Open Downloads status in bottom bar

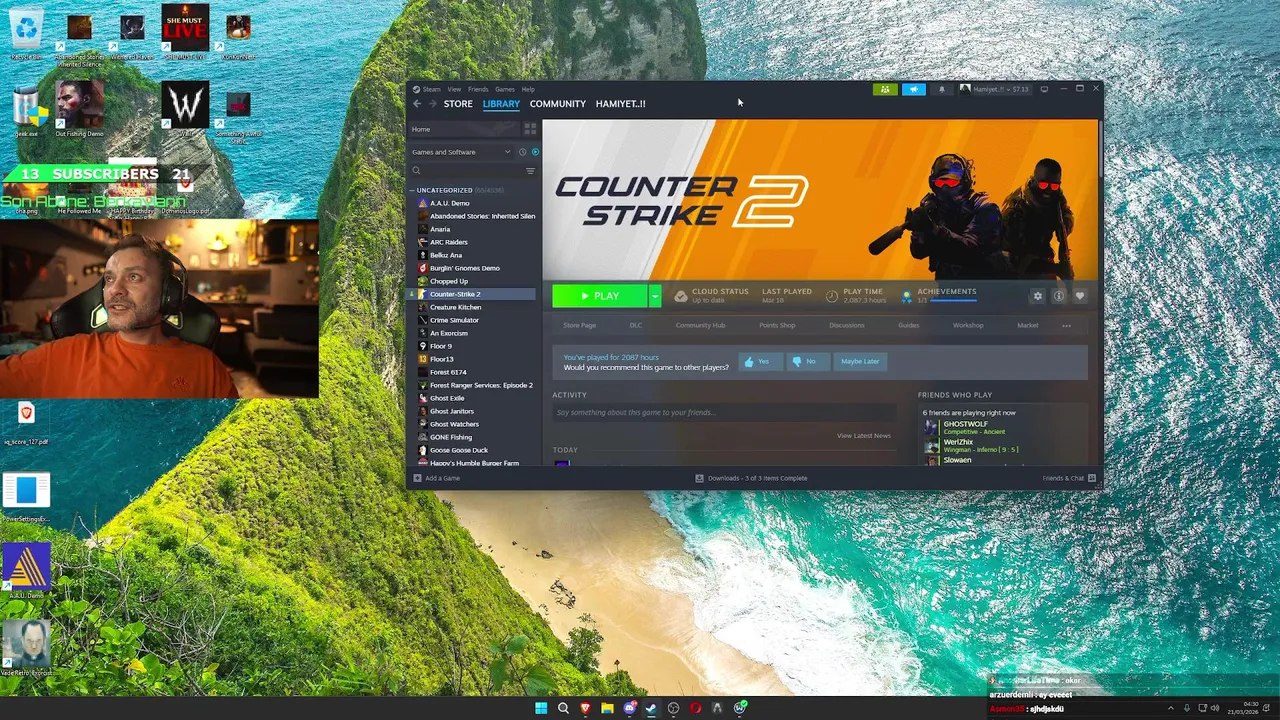tap(752, 478)
